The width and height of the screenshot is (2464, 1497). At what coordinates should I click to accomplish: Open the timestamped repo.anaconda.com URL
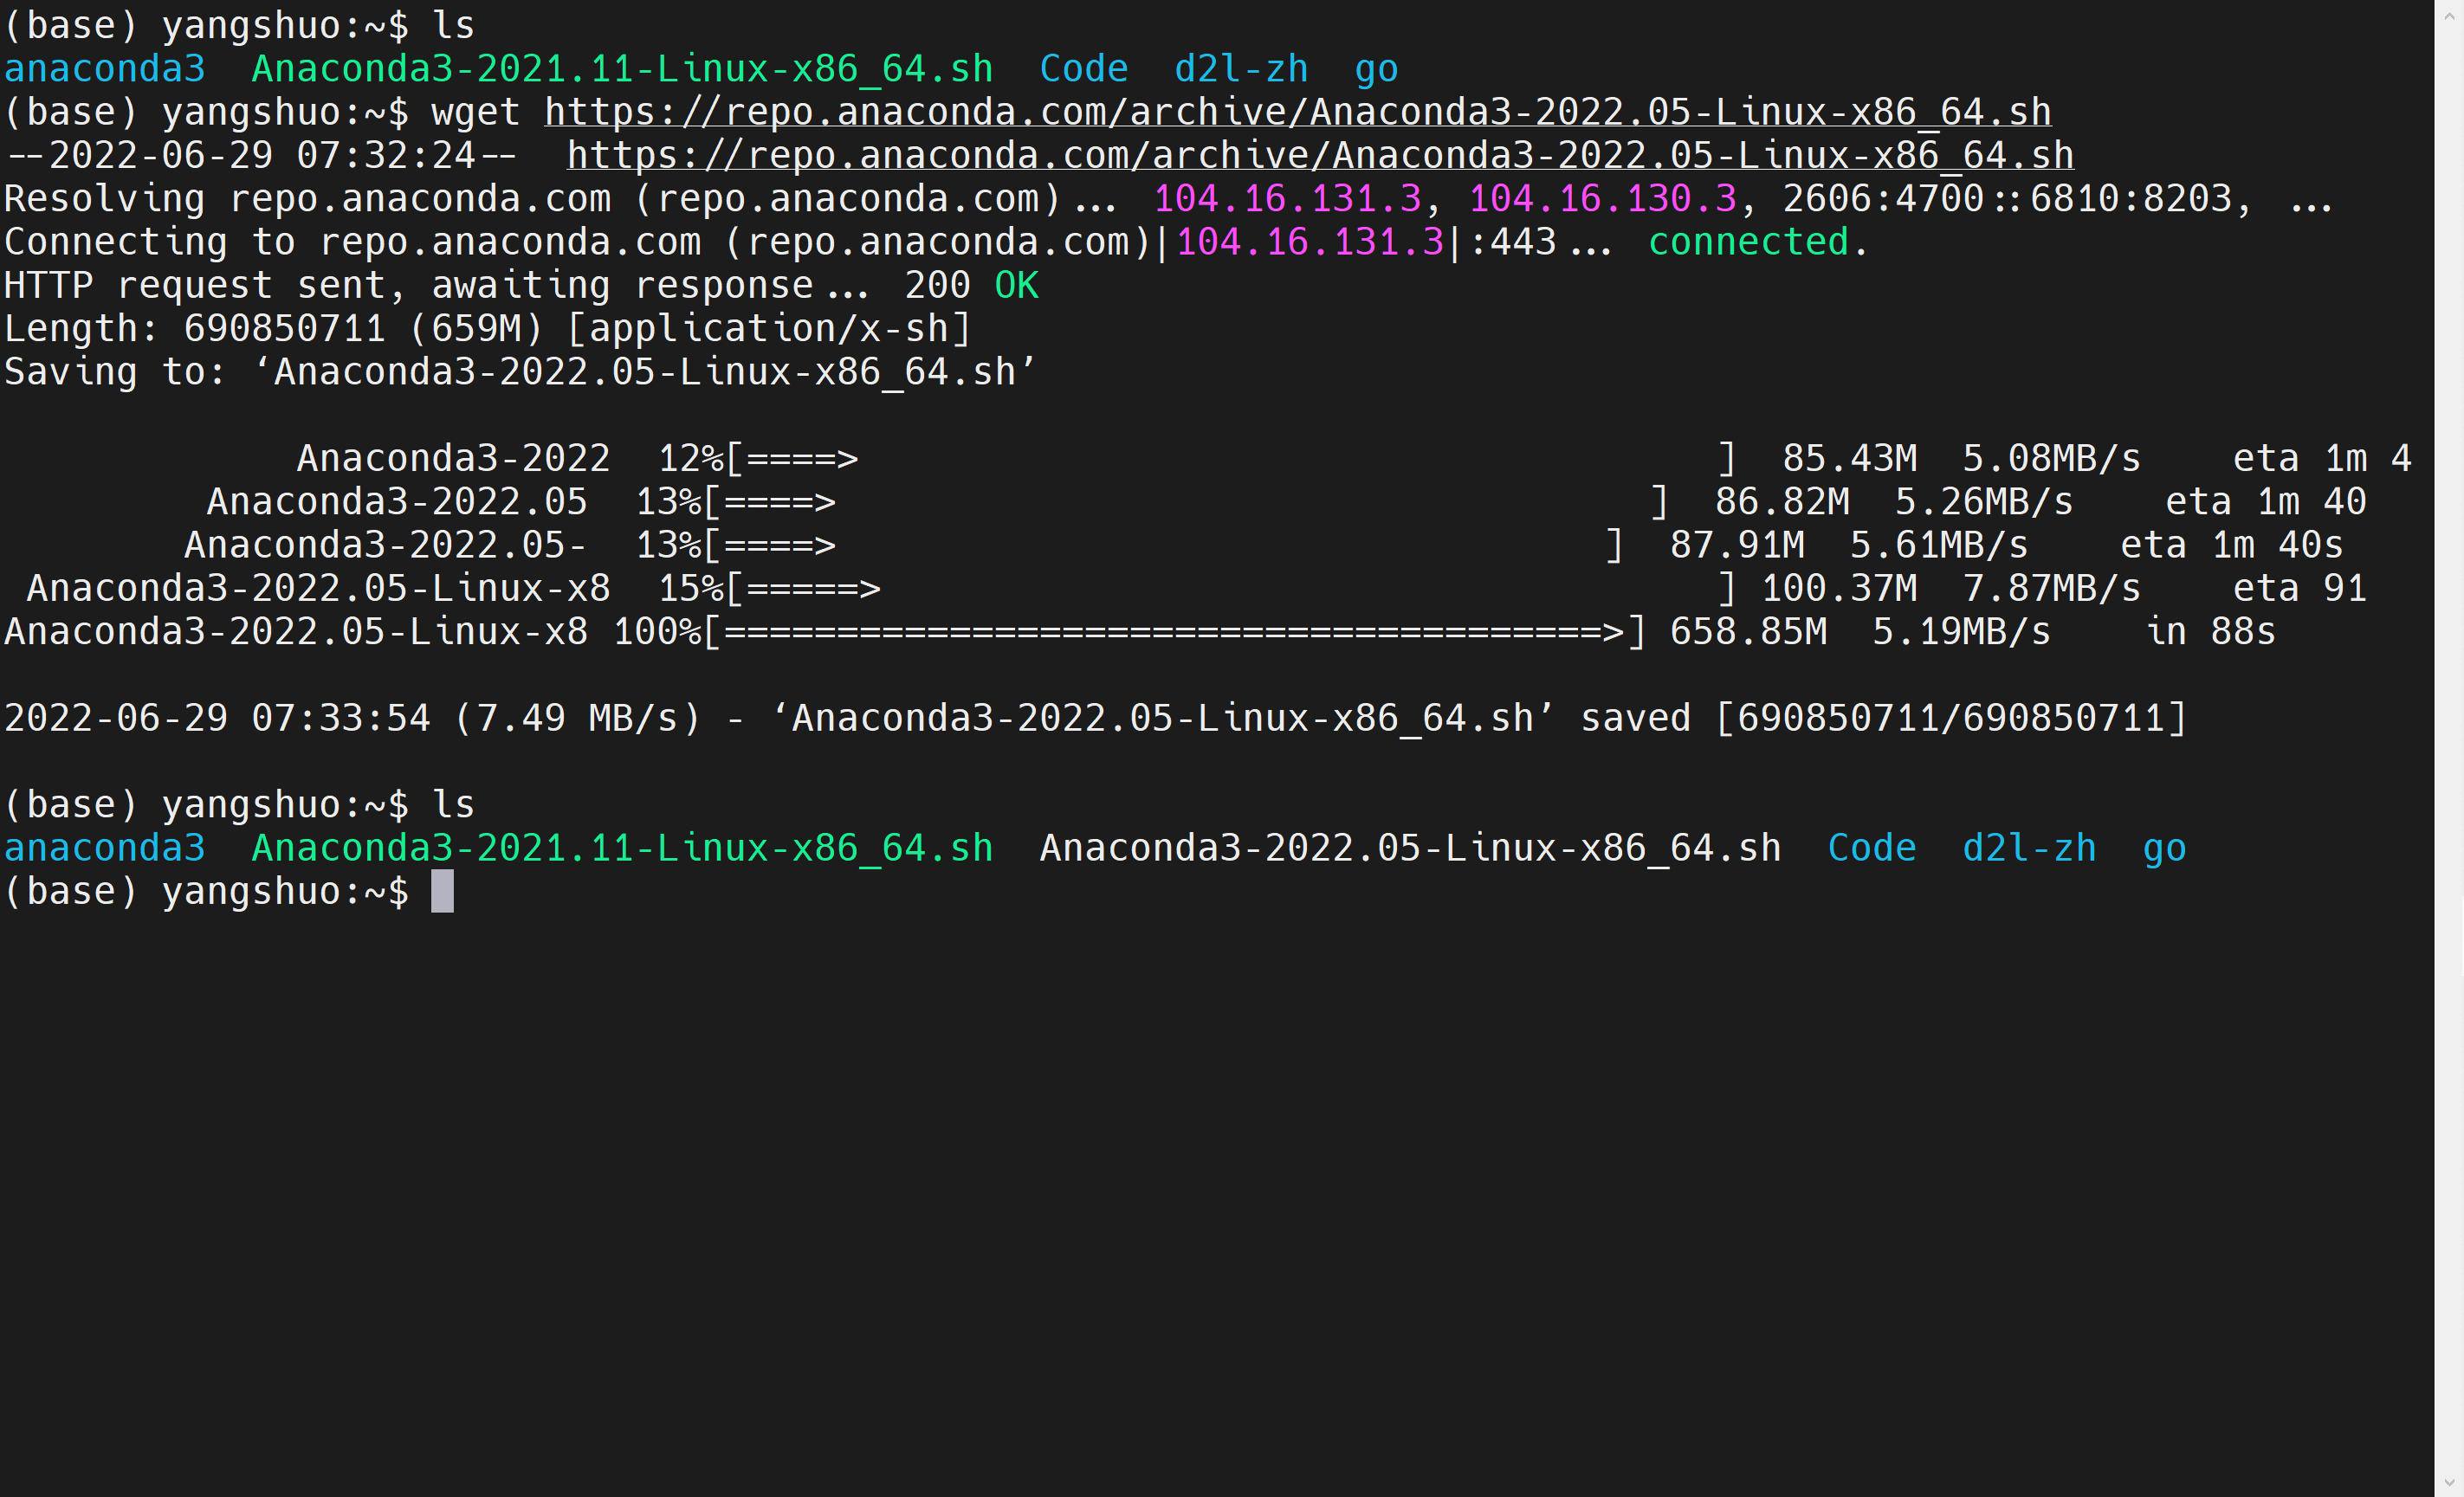[x=1319, y=156]
